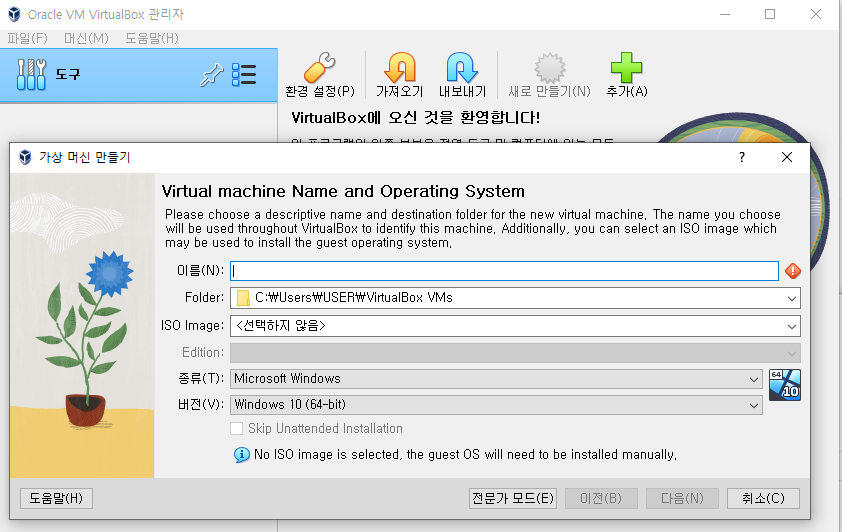Click the 다음(N) next button

coord(682,498)
